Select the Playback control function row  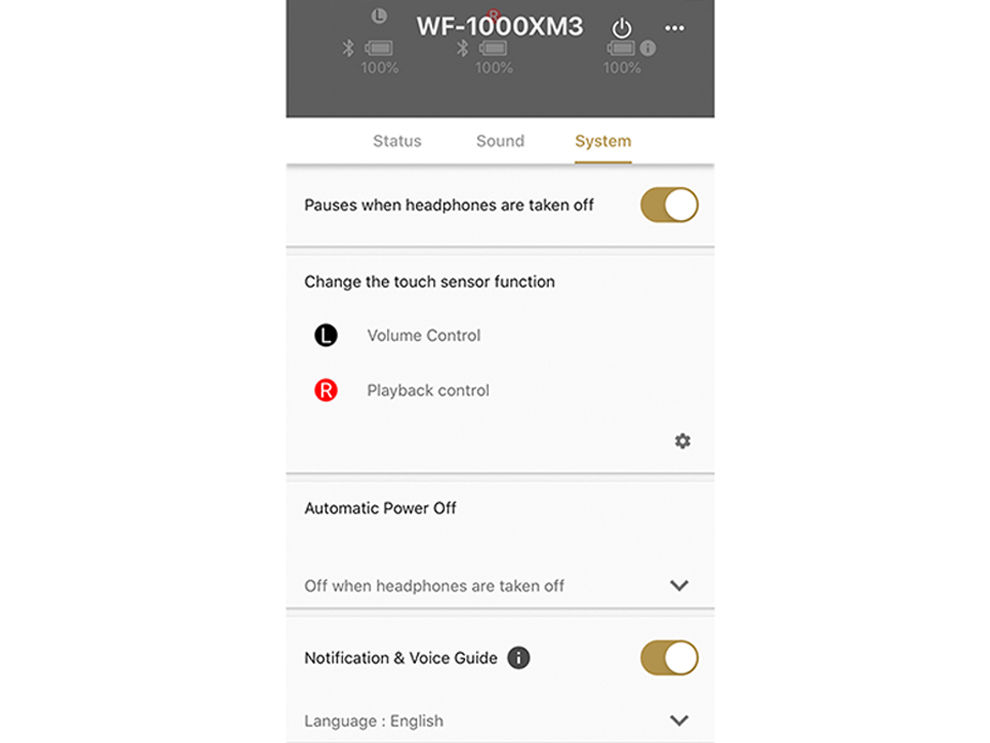500,390
